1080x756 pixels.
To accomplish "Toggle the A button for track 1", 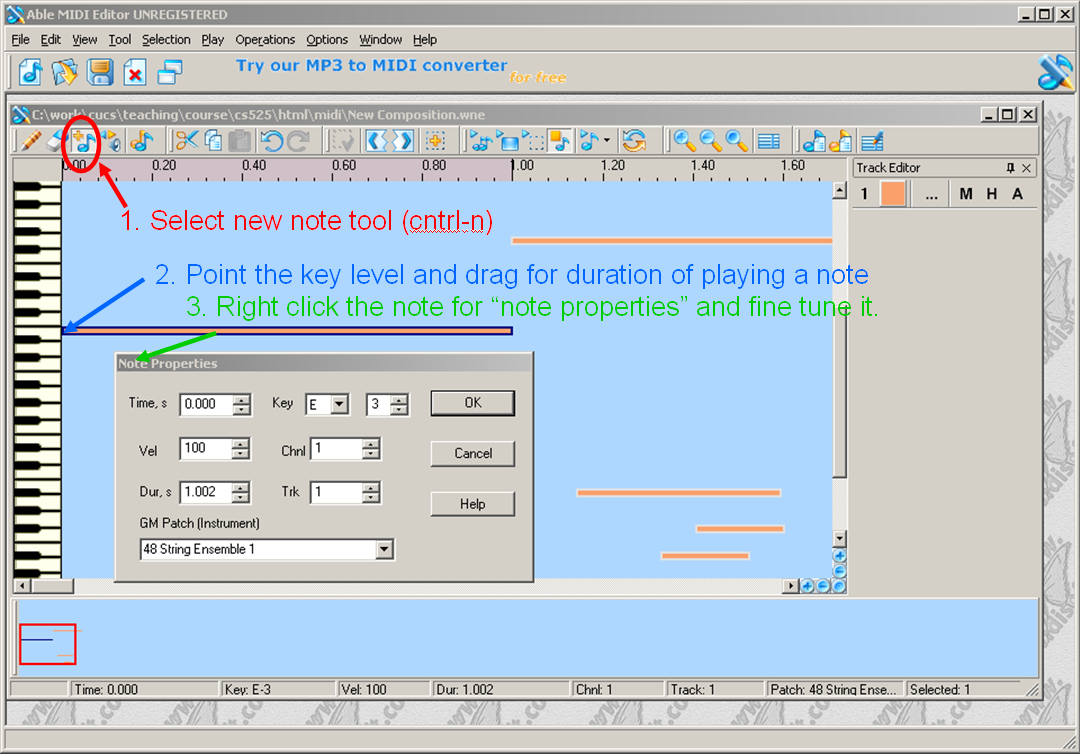I will (1017, 193).
